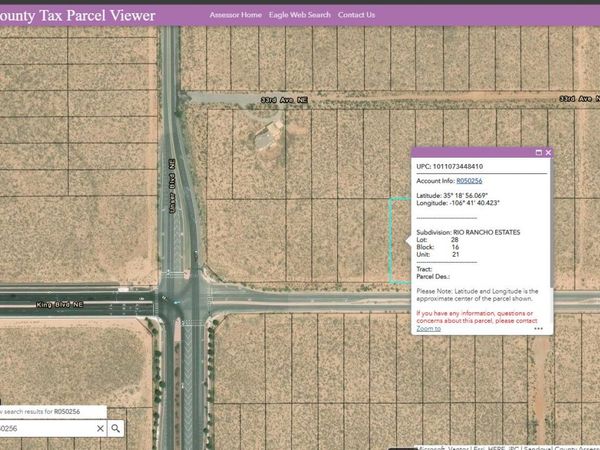Click the Block: 16 value
This screenshot has height=450, width=600.
click(455, 247)
